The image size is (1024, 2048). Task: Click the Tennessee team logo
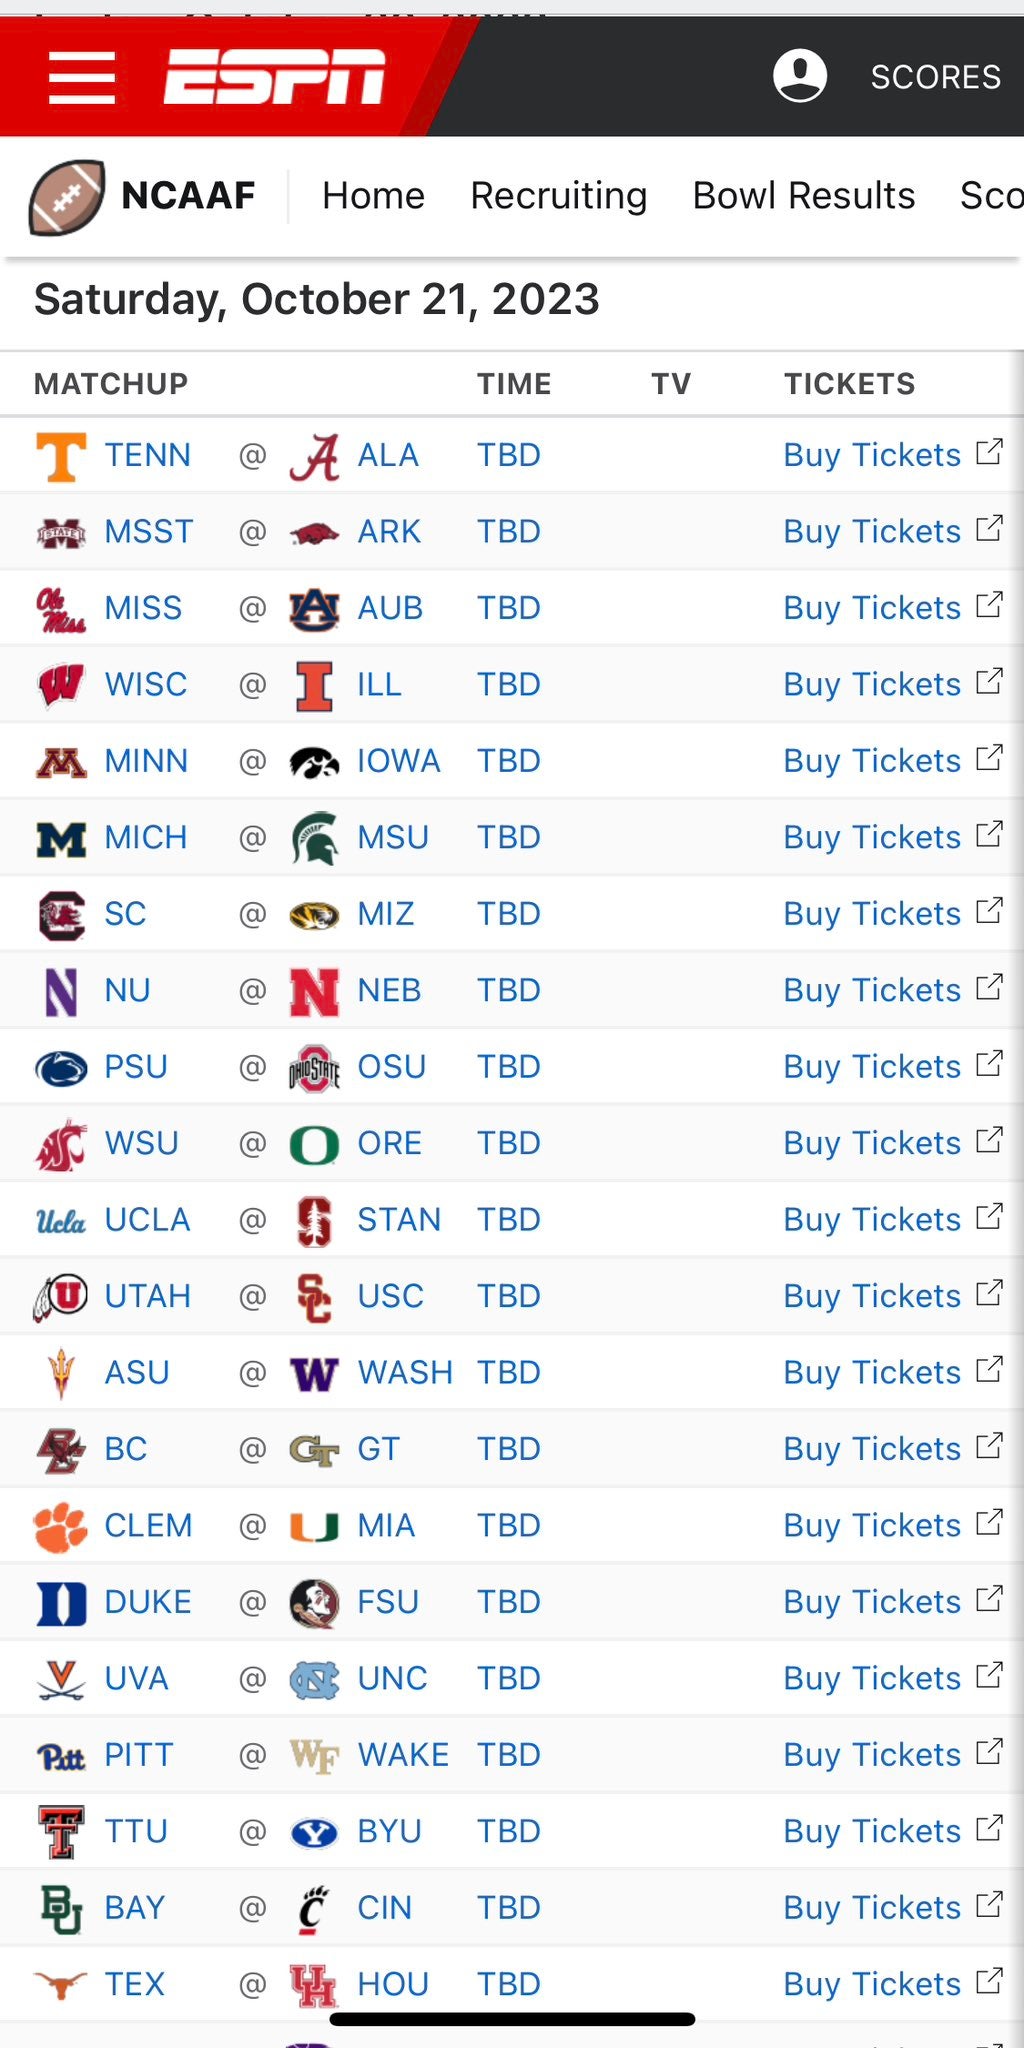(61, 456)
